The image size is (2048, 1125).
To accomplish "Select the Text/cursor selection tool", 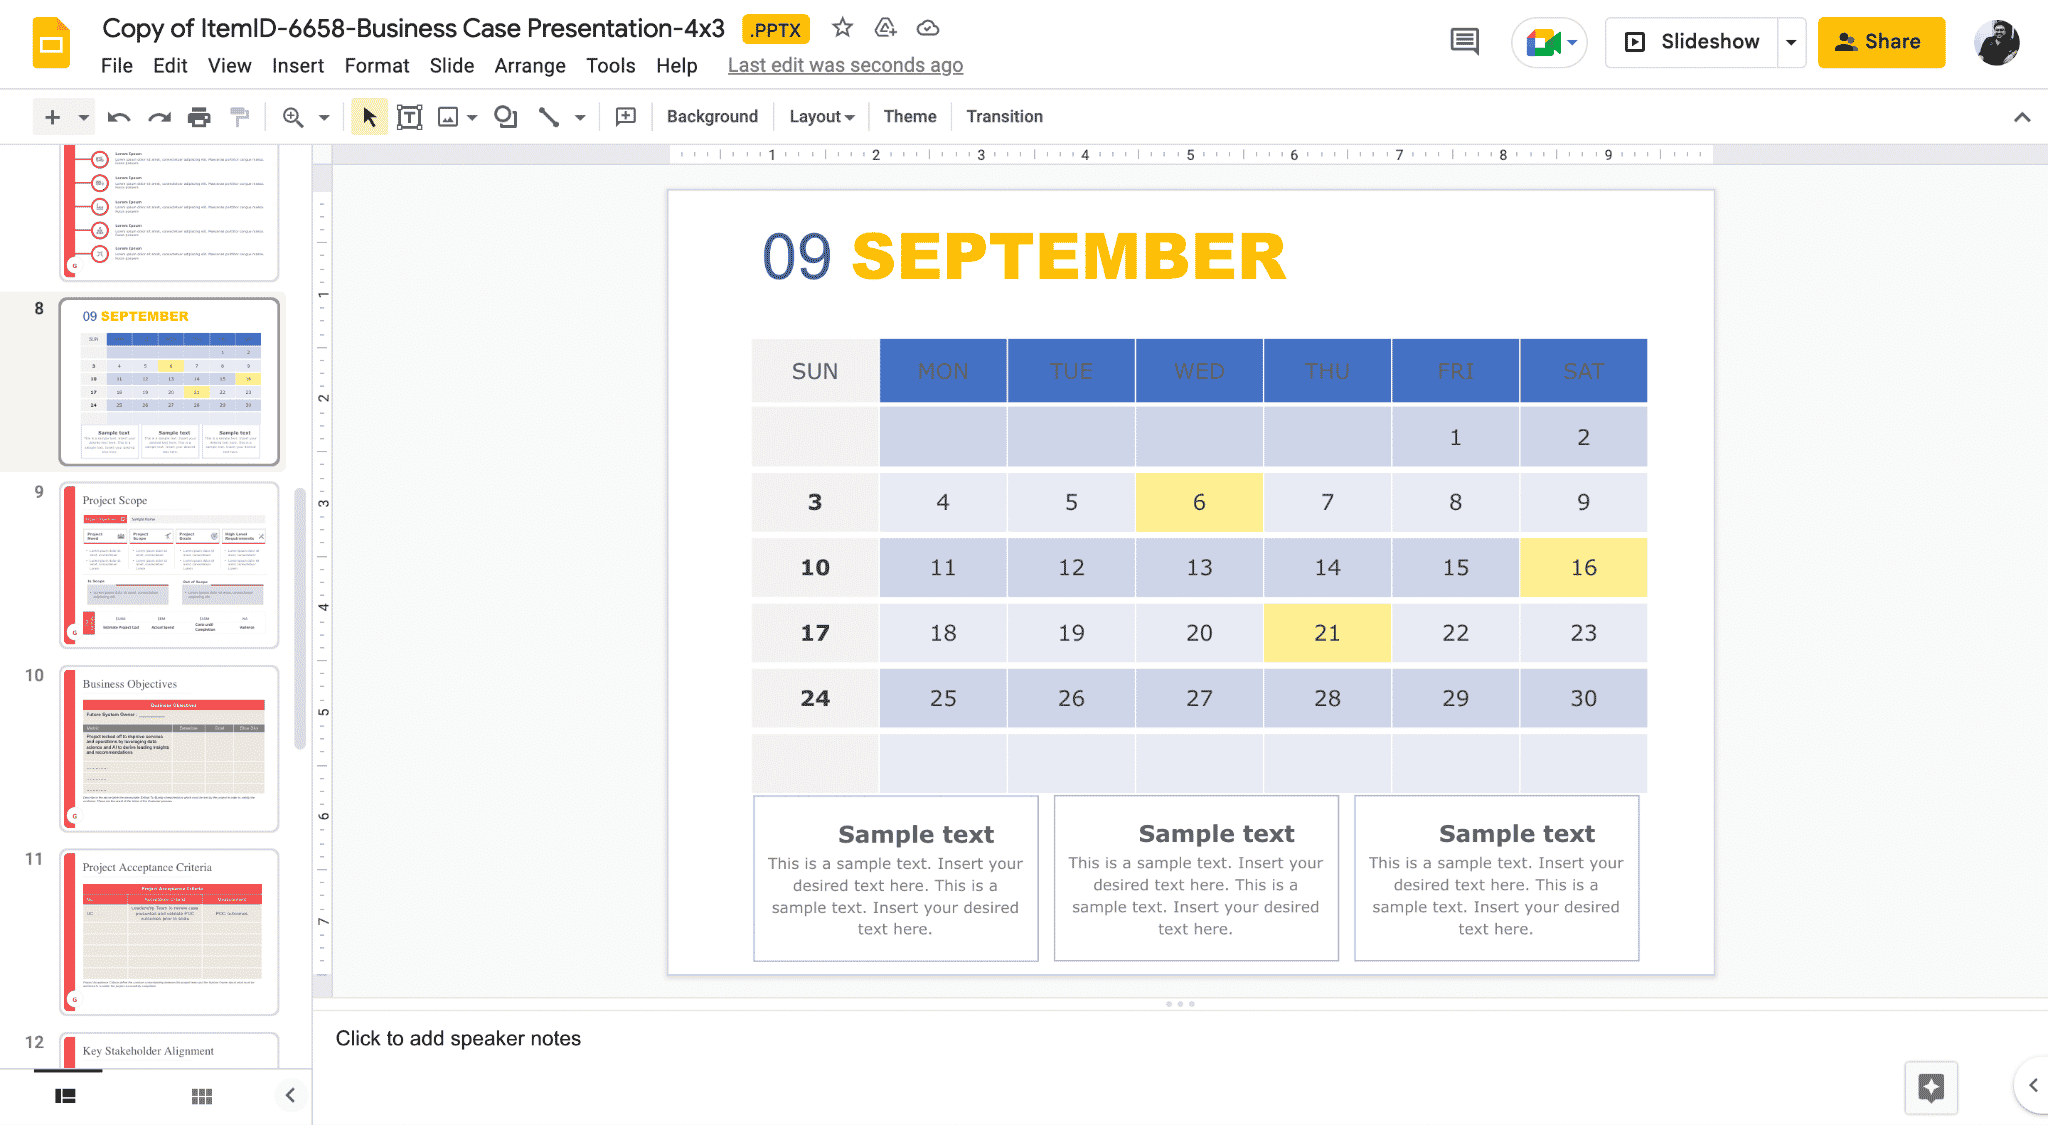I will click(370, 116).
